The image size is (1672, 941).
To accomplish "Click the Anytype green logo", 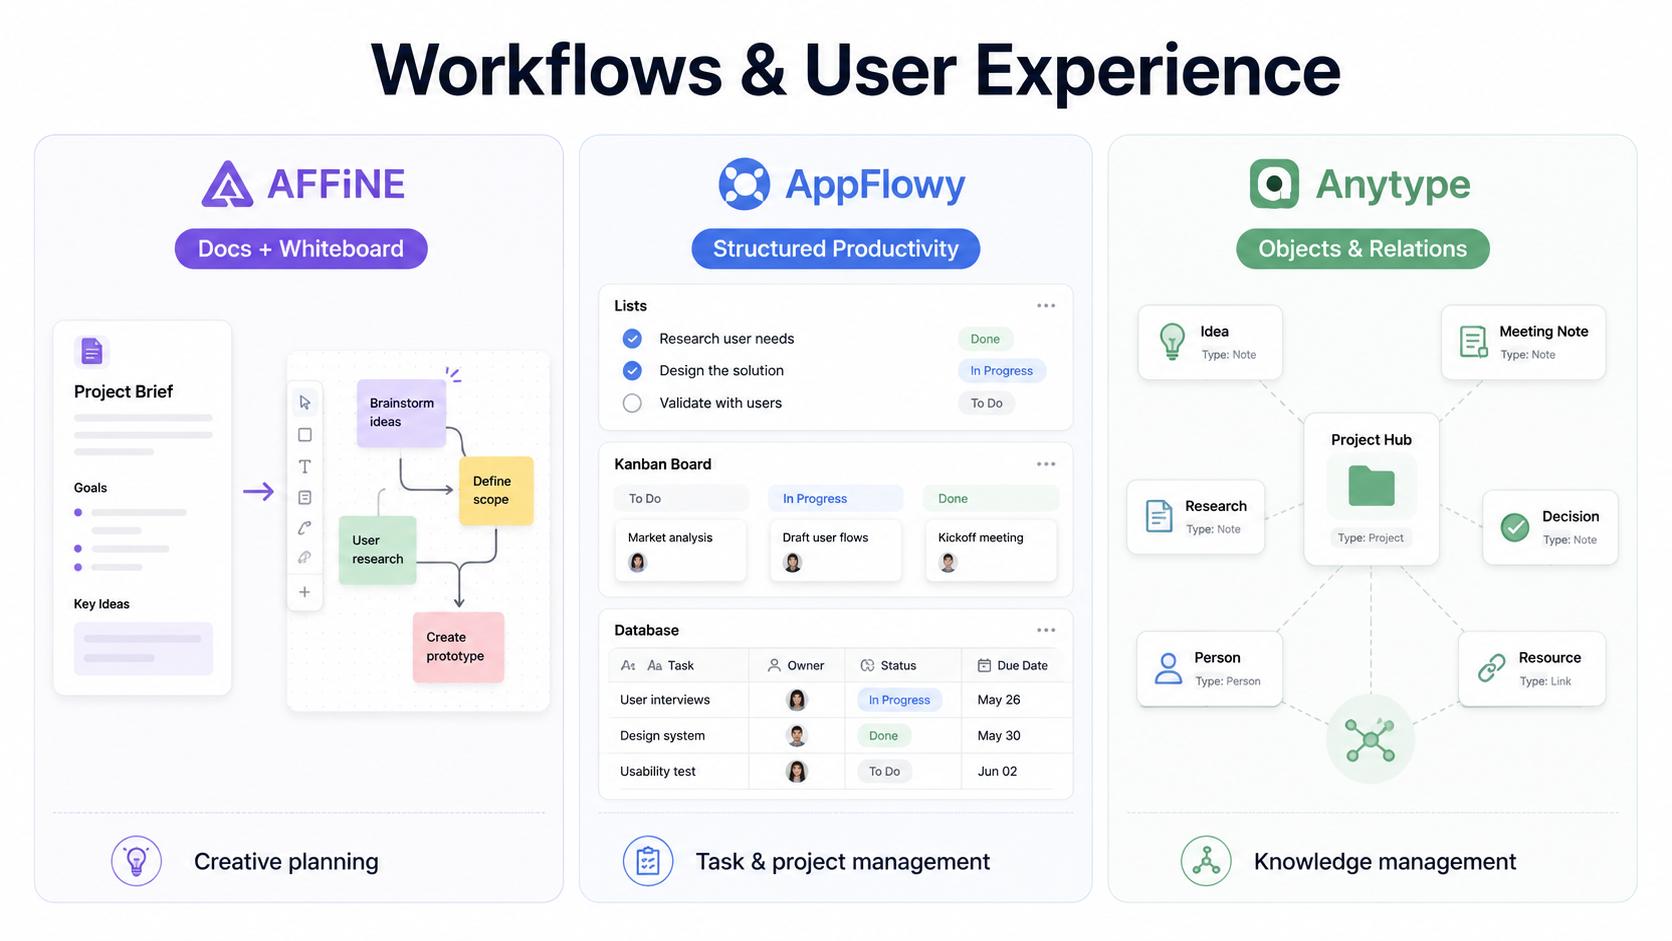I will (x=1274, y=184).
